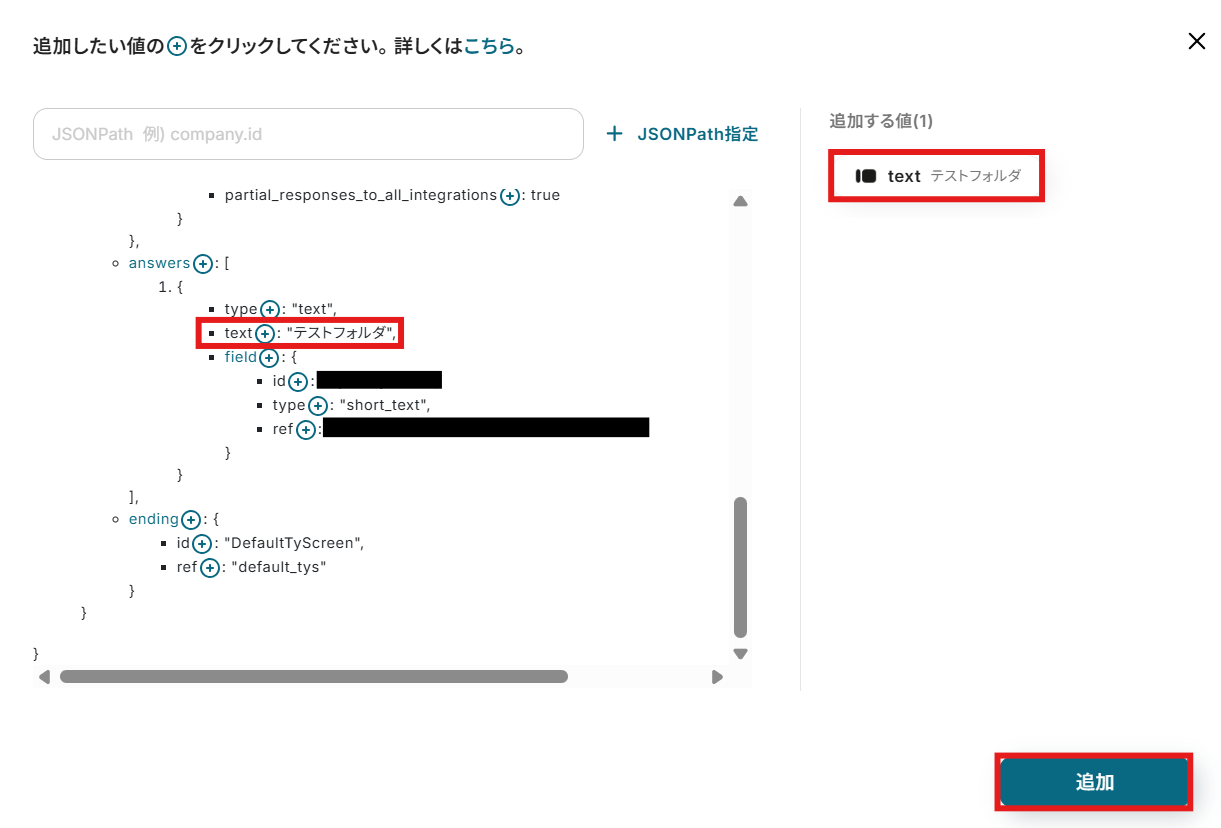Add the answers value via its plus icon

tap(203, 264)
